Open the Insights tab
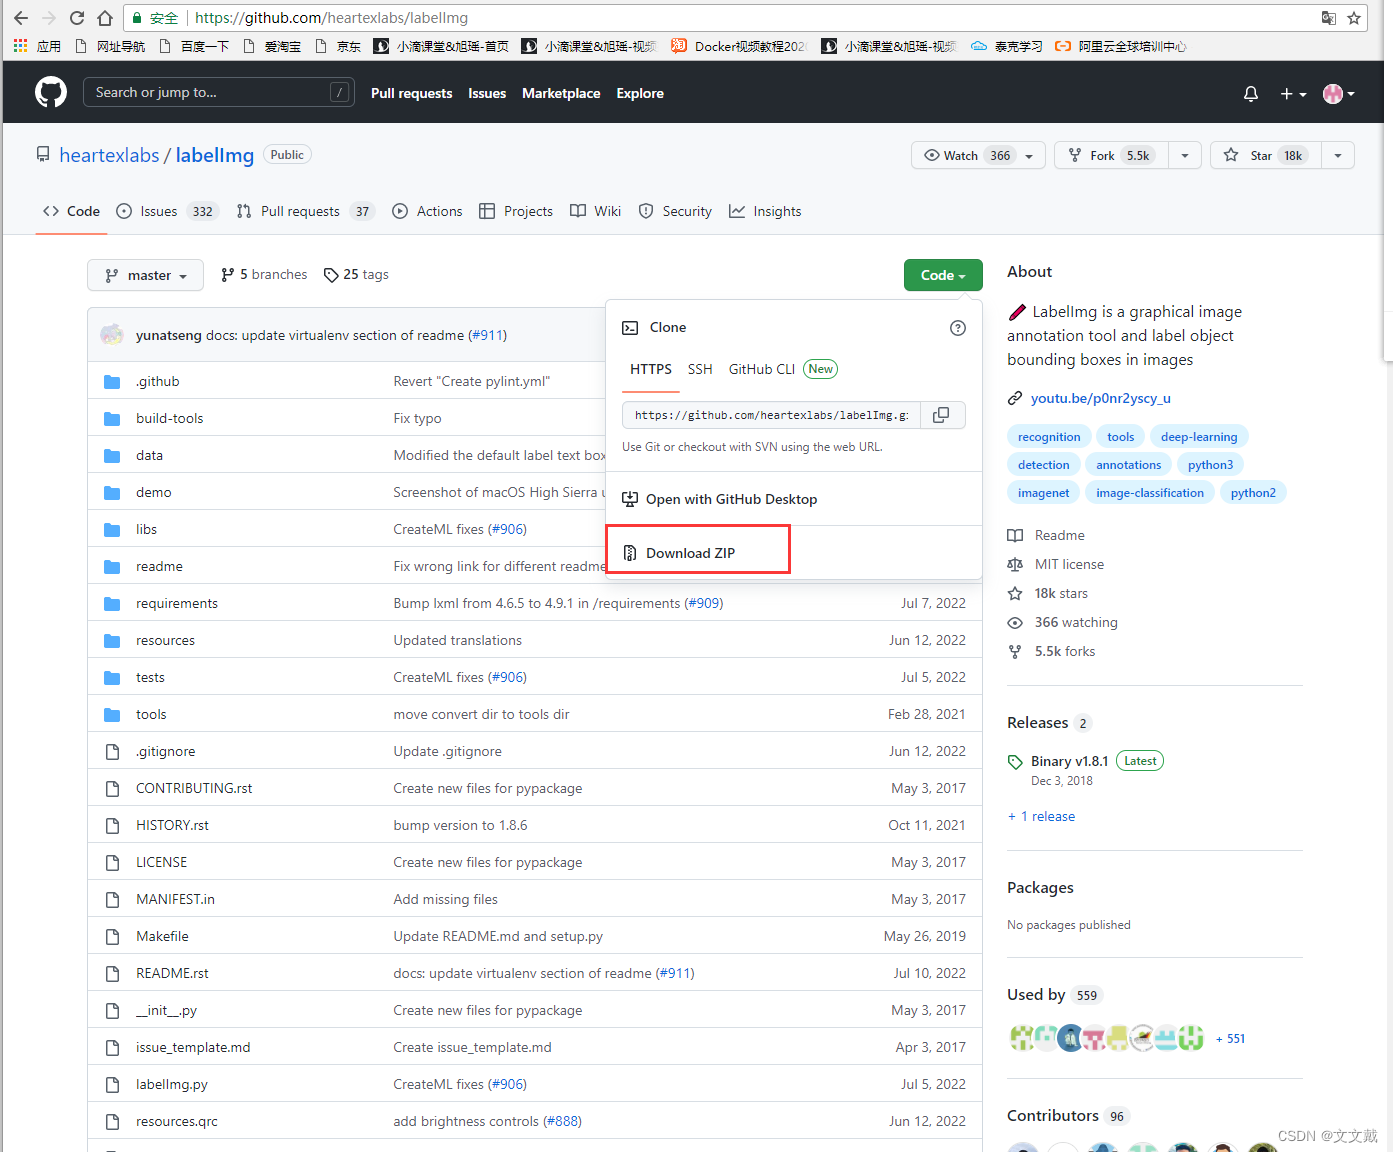1393x1152 pixels. (766, 211)
